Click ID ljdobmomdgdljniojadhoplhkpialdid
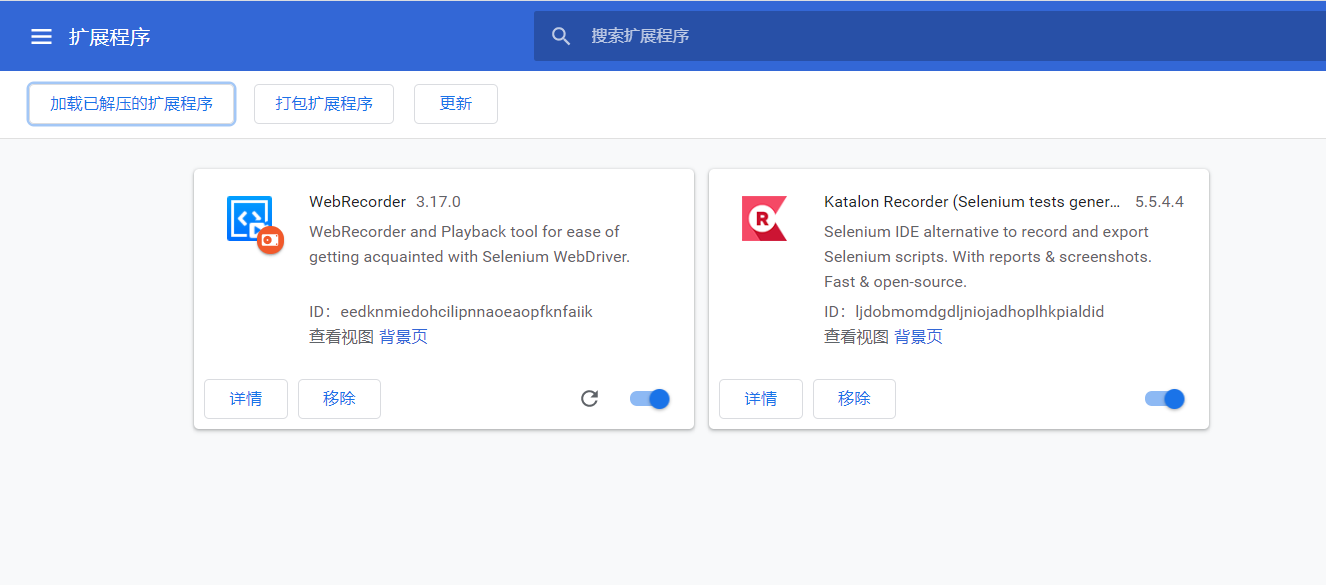Viewport: 1326px width, 585px height. pyautogui.click(x=964, y=312)
